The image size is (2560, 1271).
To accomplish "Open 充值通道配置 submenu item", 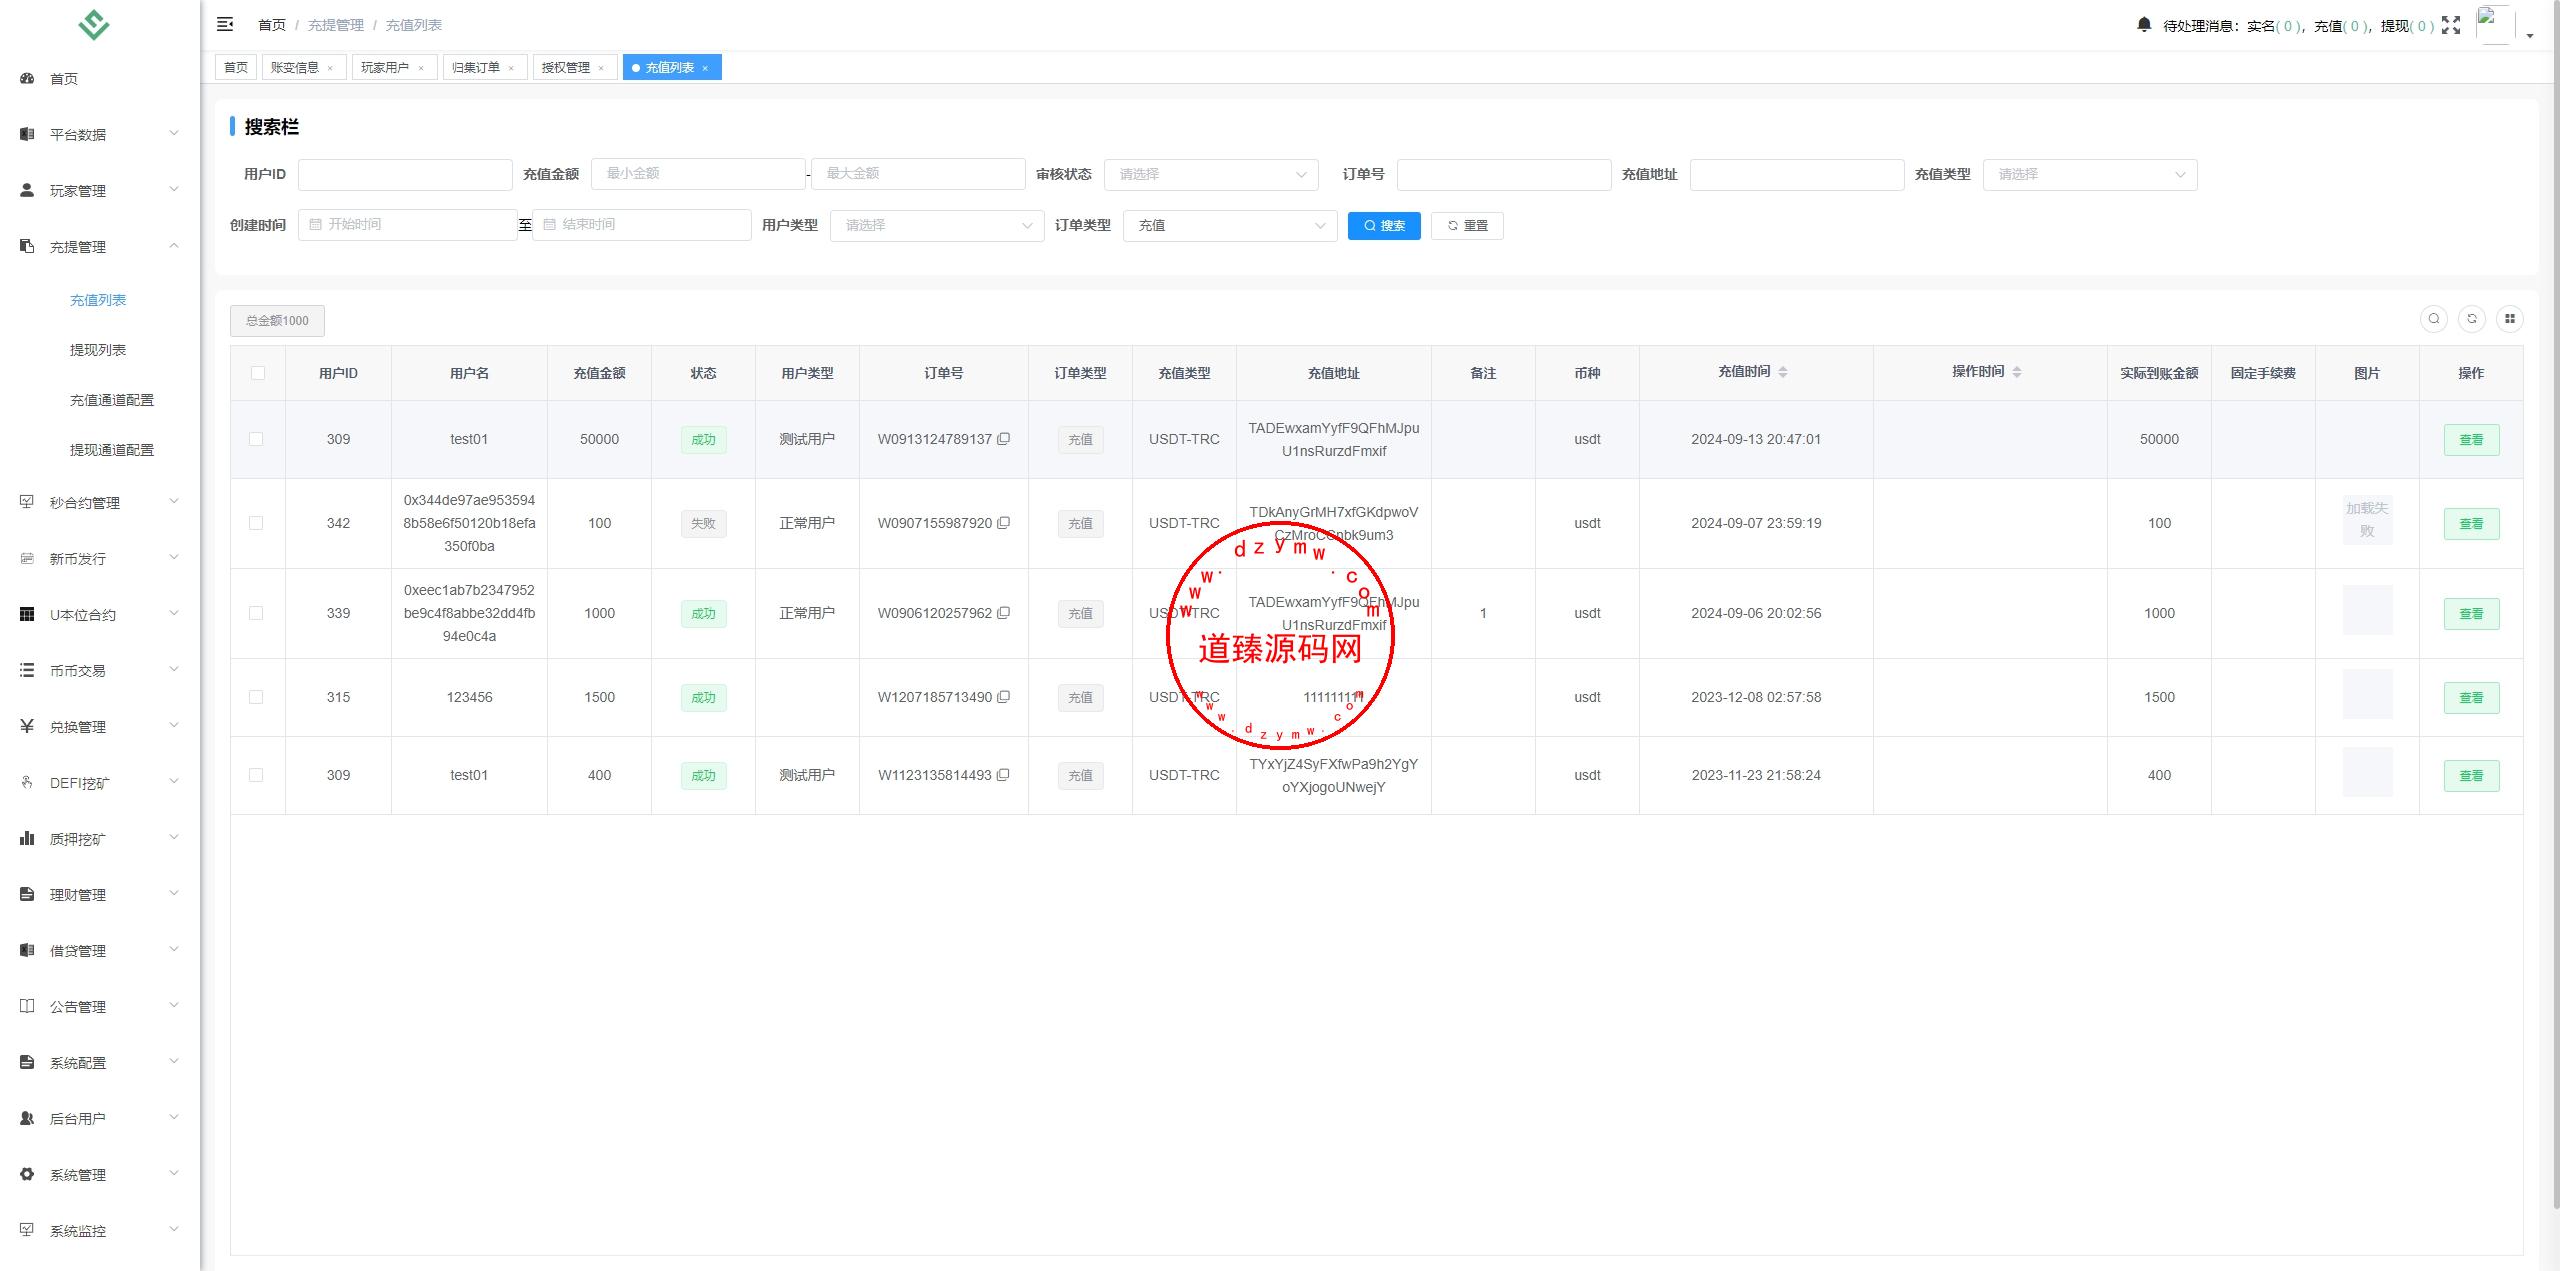I will tap(112, 400).
